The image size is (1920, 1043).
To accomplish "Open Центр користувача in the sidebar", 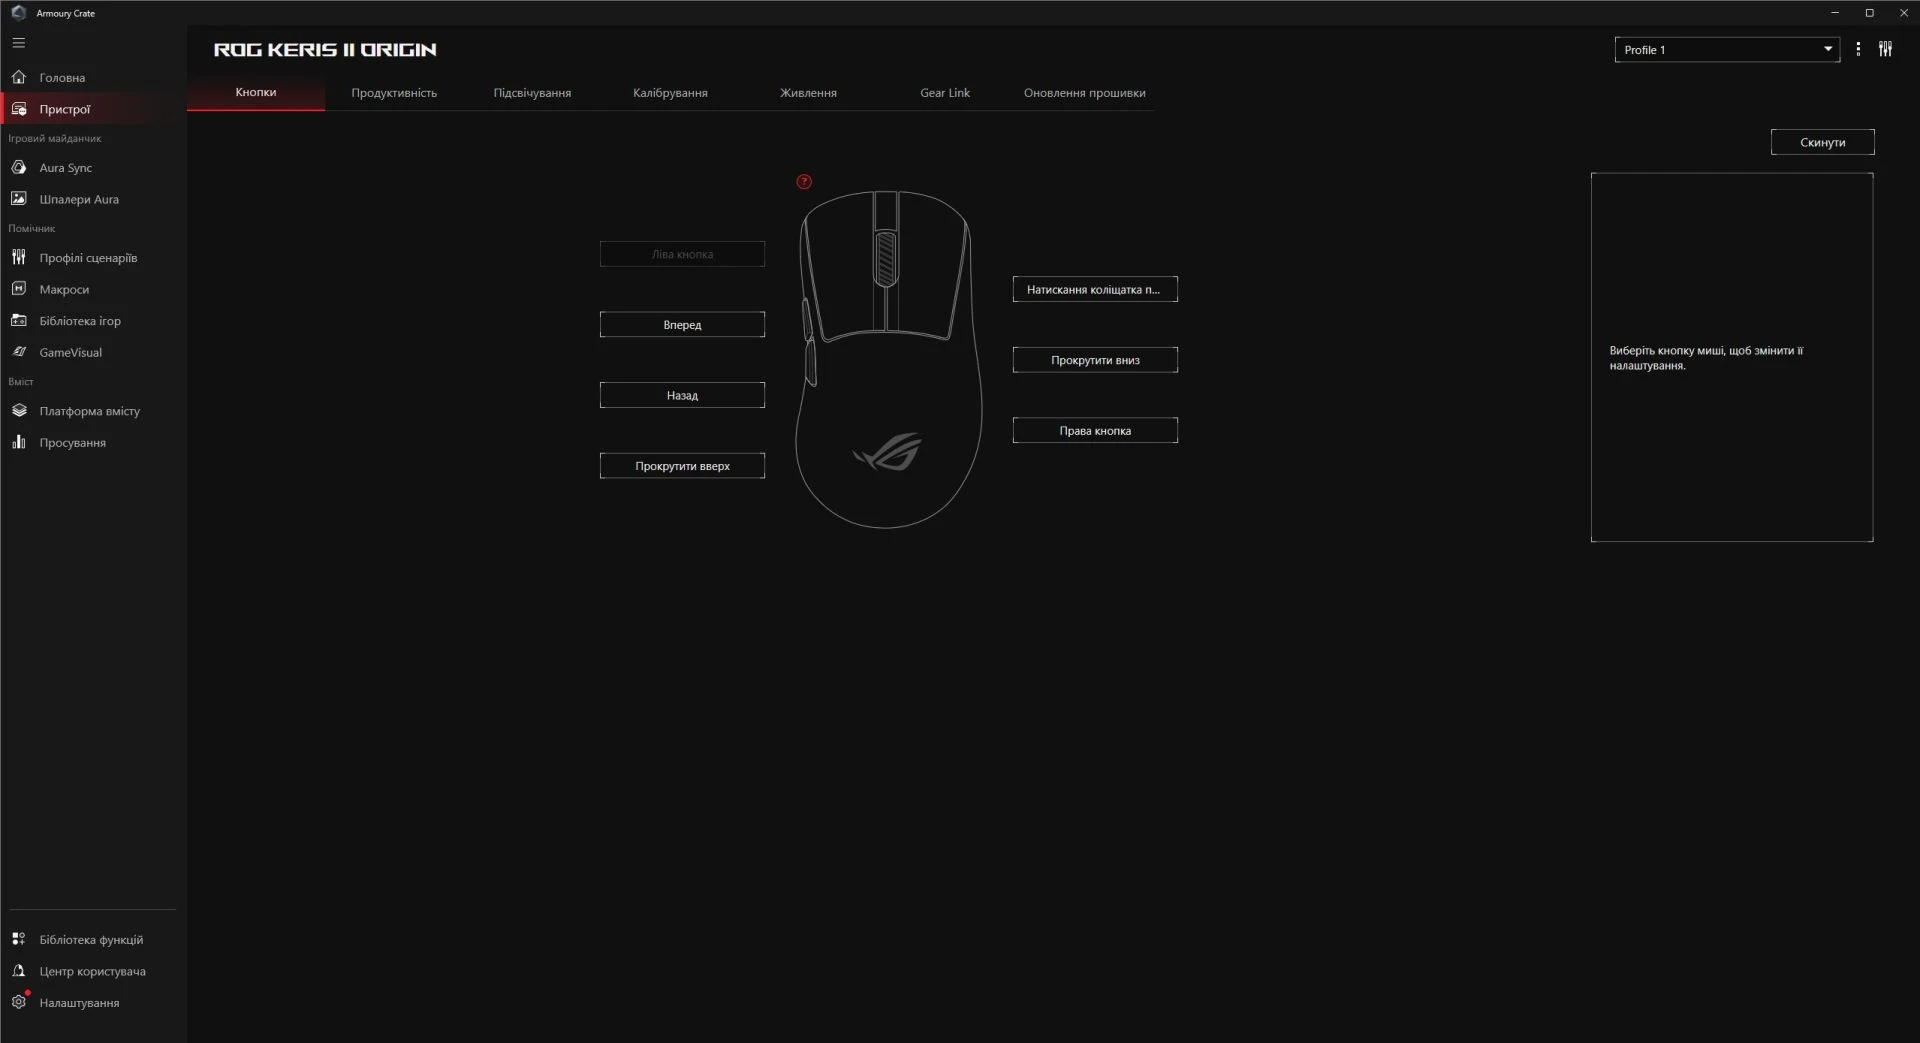I will [x=93, y=971].
